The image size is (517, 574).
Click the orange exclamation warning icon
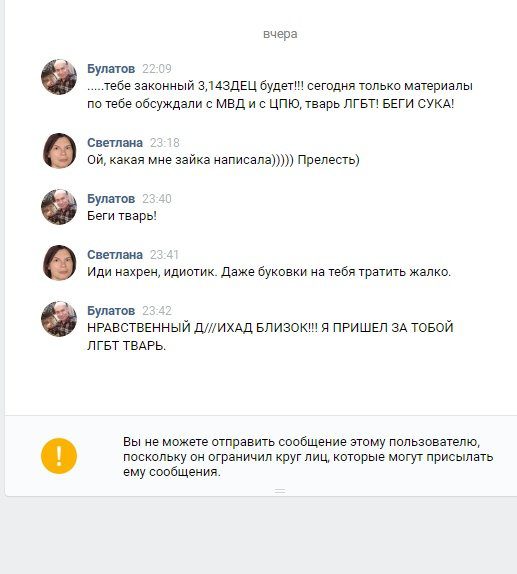click(x=59, y=456)
